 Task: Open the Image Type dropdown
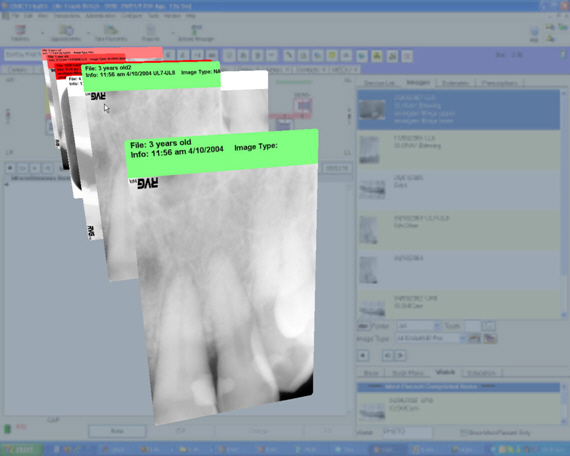pos(430,338)
